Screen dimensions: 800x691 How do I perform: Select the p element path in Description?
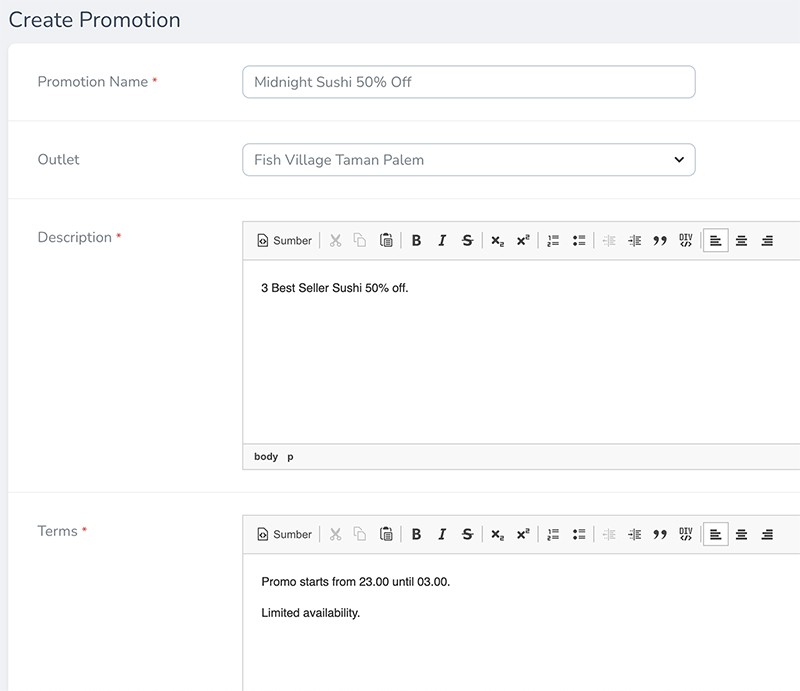291,457
